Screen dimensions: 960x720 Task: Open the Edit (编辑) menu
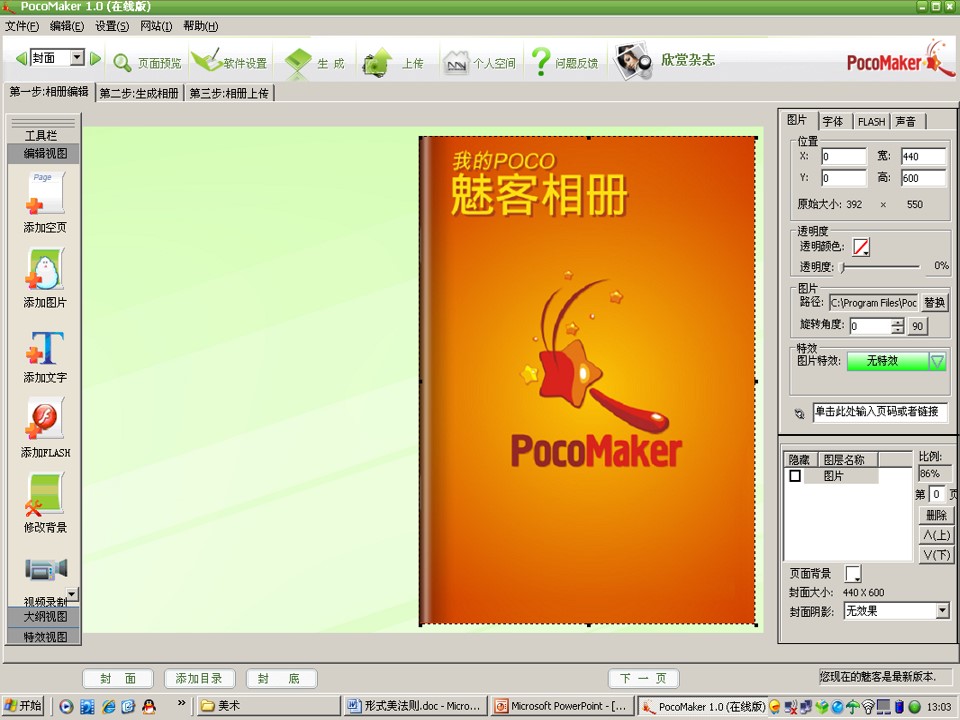[67, 26]
